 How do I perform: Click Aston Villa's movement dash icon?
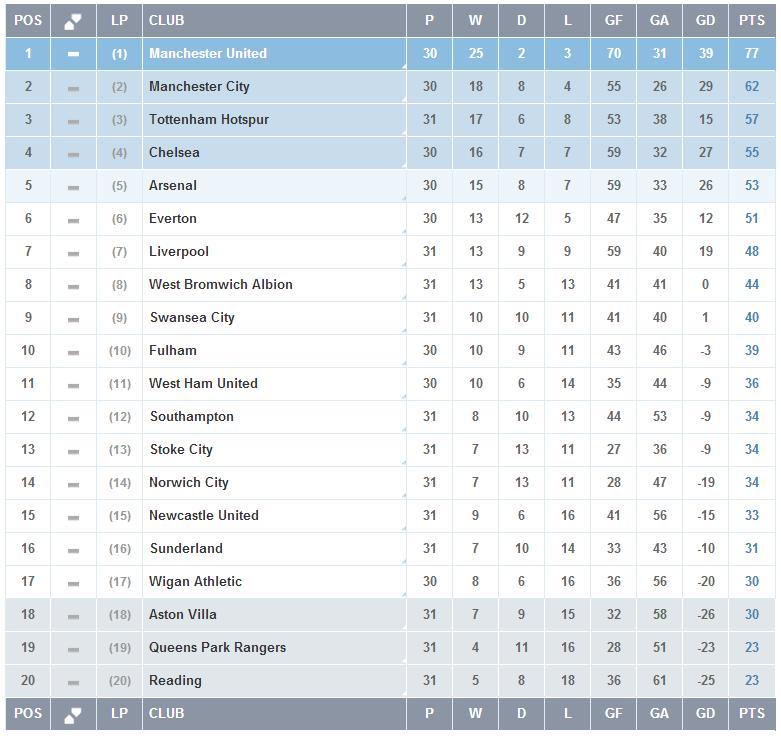point(73,615)
